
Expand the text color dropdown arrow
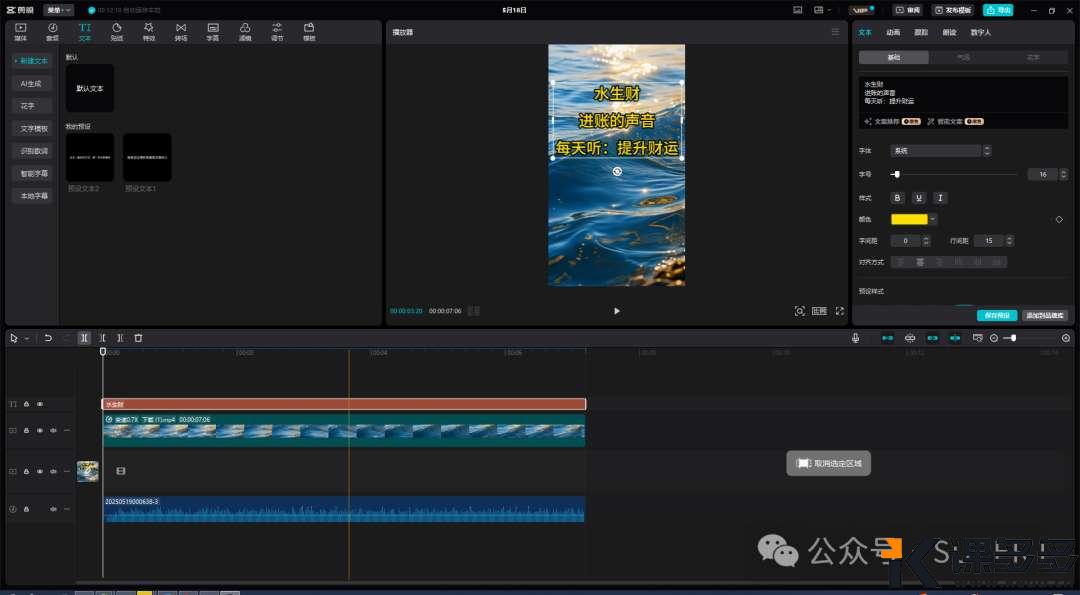(x=933, y=219)
